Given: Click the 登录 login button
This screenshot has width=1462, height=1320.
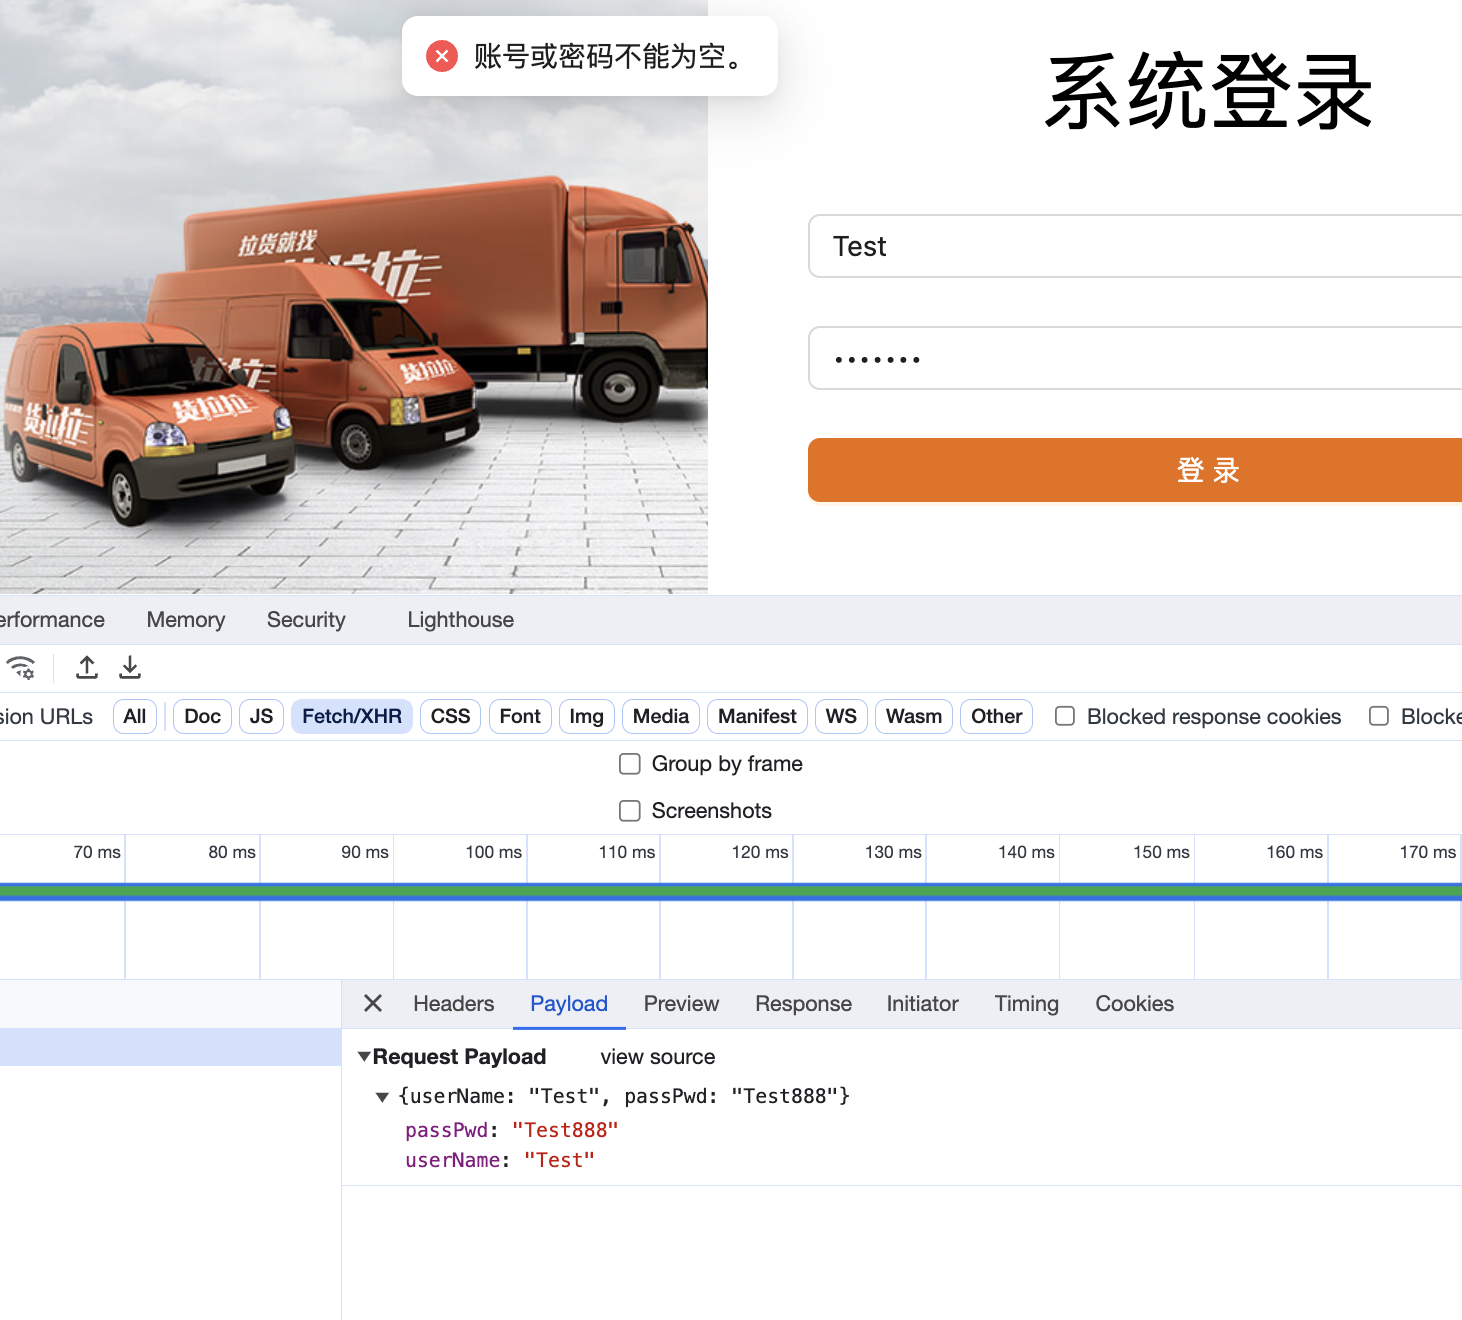Looking at the screenshot, I should tap(1205, 470).
